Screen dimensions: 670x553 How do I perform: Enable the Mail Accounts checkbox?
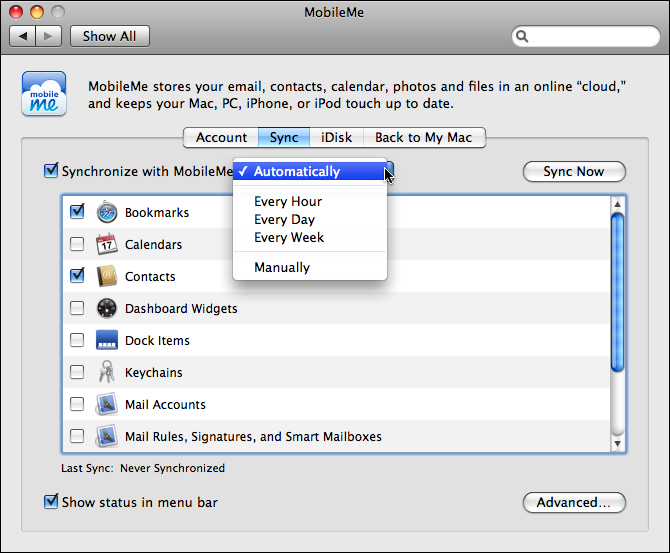[x=77, y=404]
